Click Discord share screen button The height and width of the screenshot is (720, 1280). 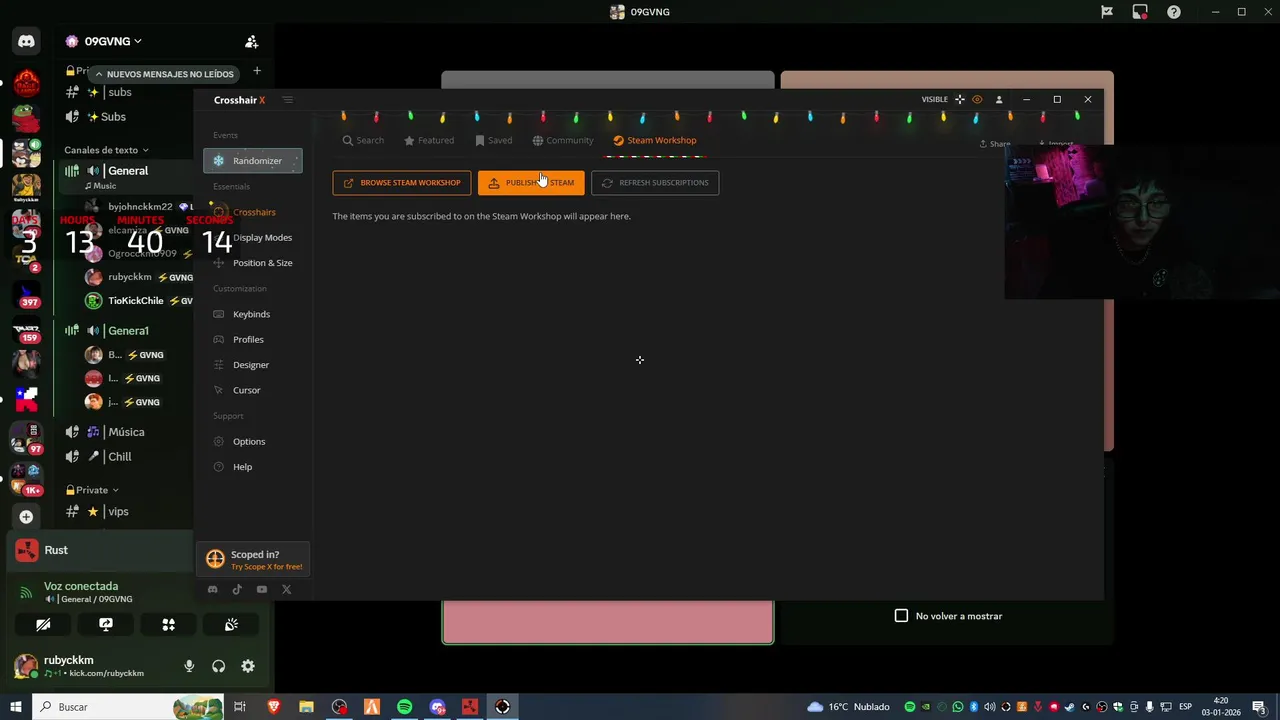click(x=106, y=625)
